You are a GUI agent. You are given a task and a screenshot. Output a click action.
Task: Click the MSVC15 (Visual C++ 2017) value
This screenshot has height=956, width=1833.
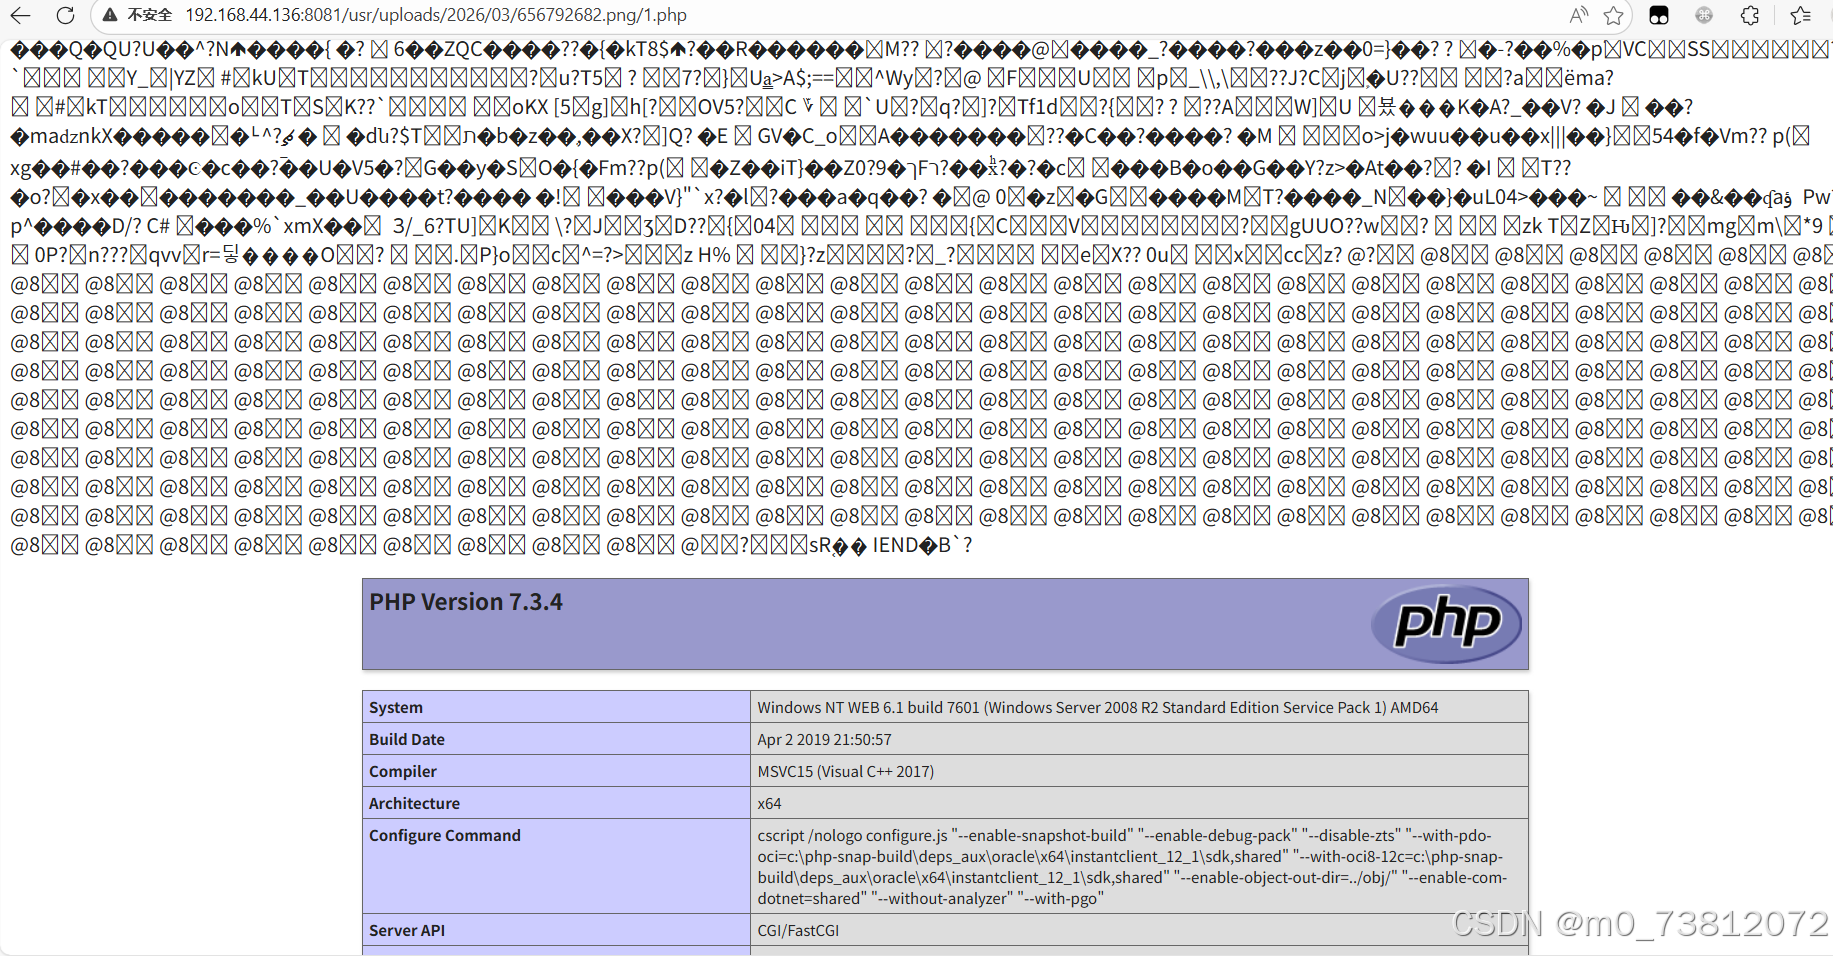pos(846,771)
